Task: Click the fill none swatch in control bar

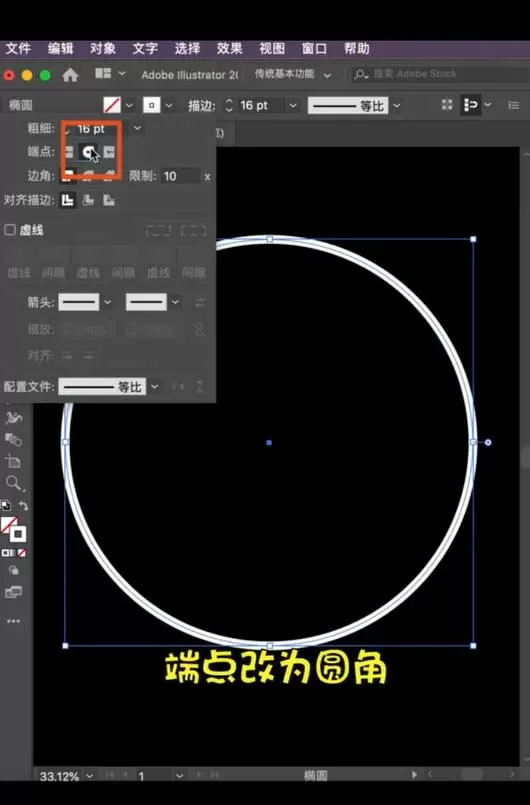Action: (x=112, y=105)
